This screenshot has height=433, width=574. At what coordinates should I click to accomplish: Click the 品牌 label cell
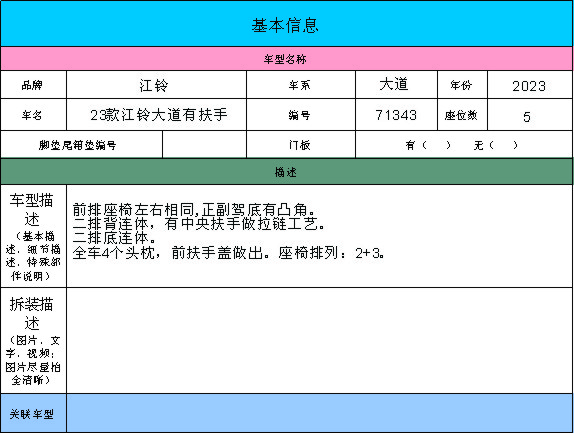point(33,85)
